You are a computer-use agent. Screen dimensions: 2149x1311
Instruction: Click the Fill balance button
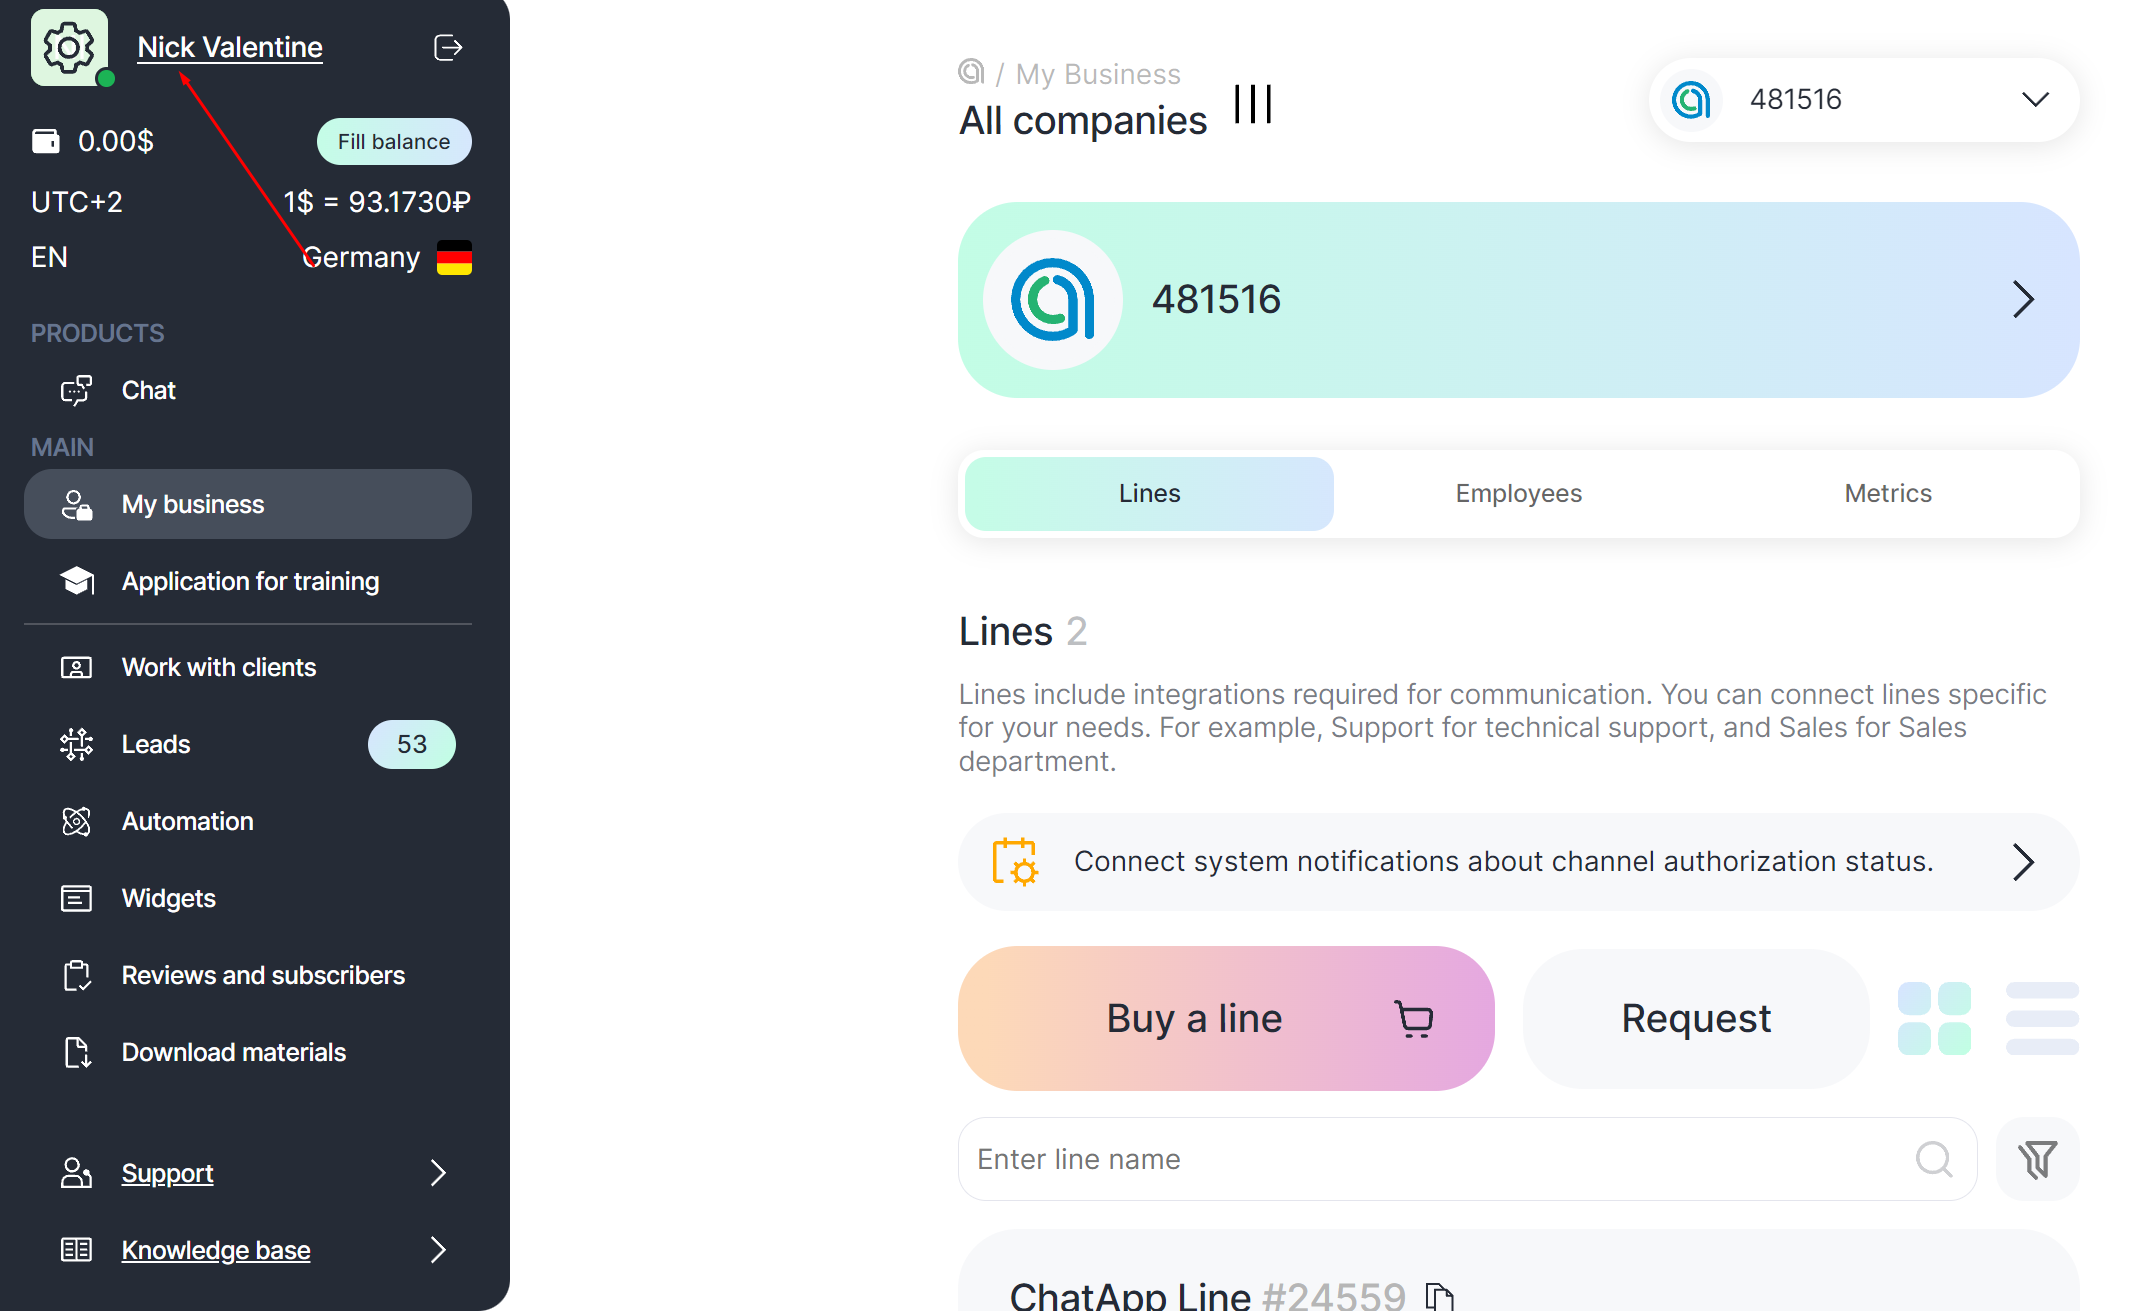coord(394,142)
